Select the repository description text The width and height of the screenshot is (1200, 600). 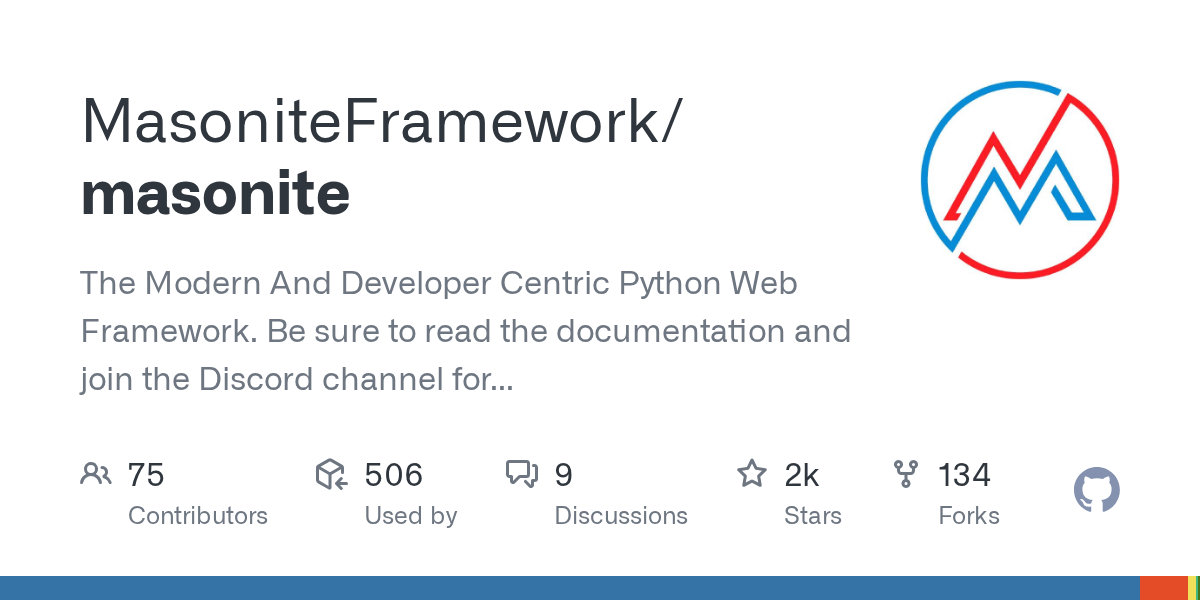point(465,331)
